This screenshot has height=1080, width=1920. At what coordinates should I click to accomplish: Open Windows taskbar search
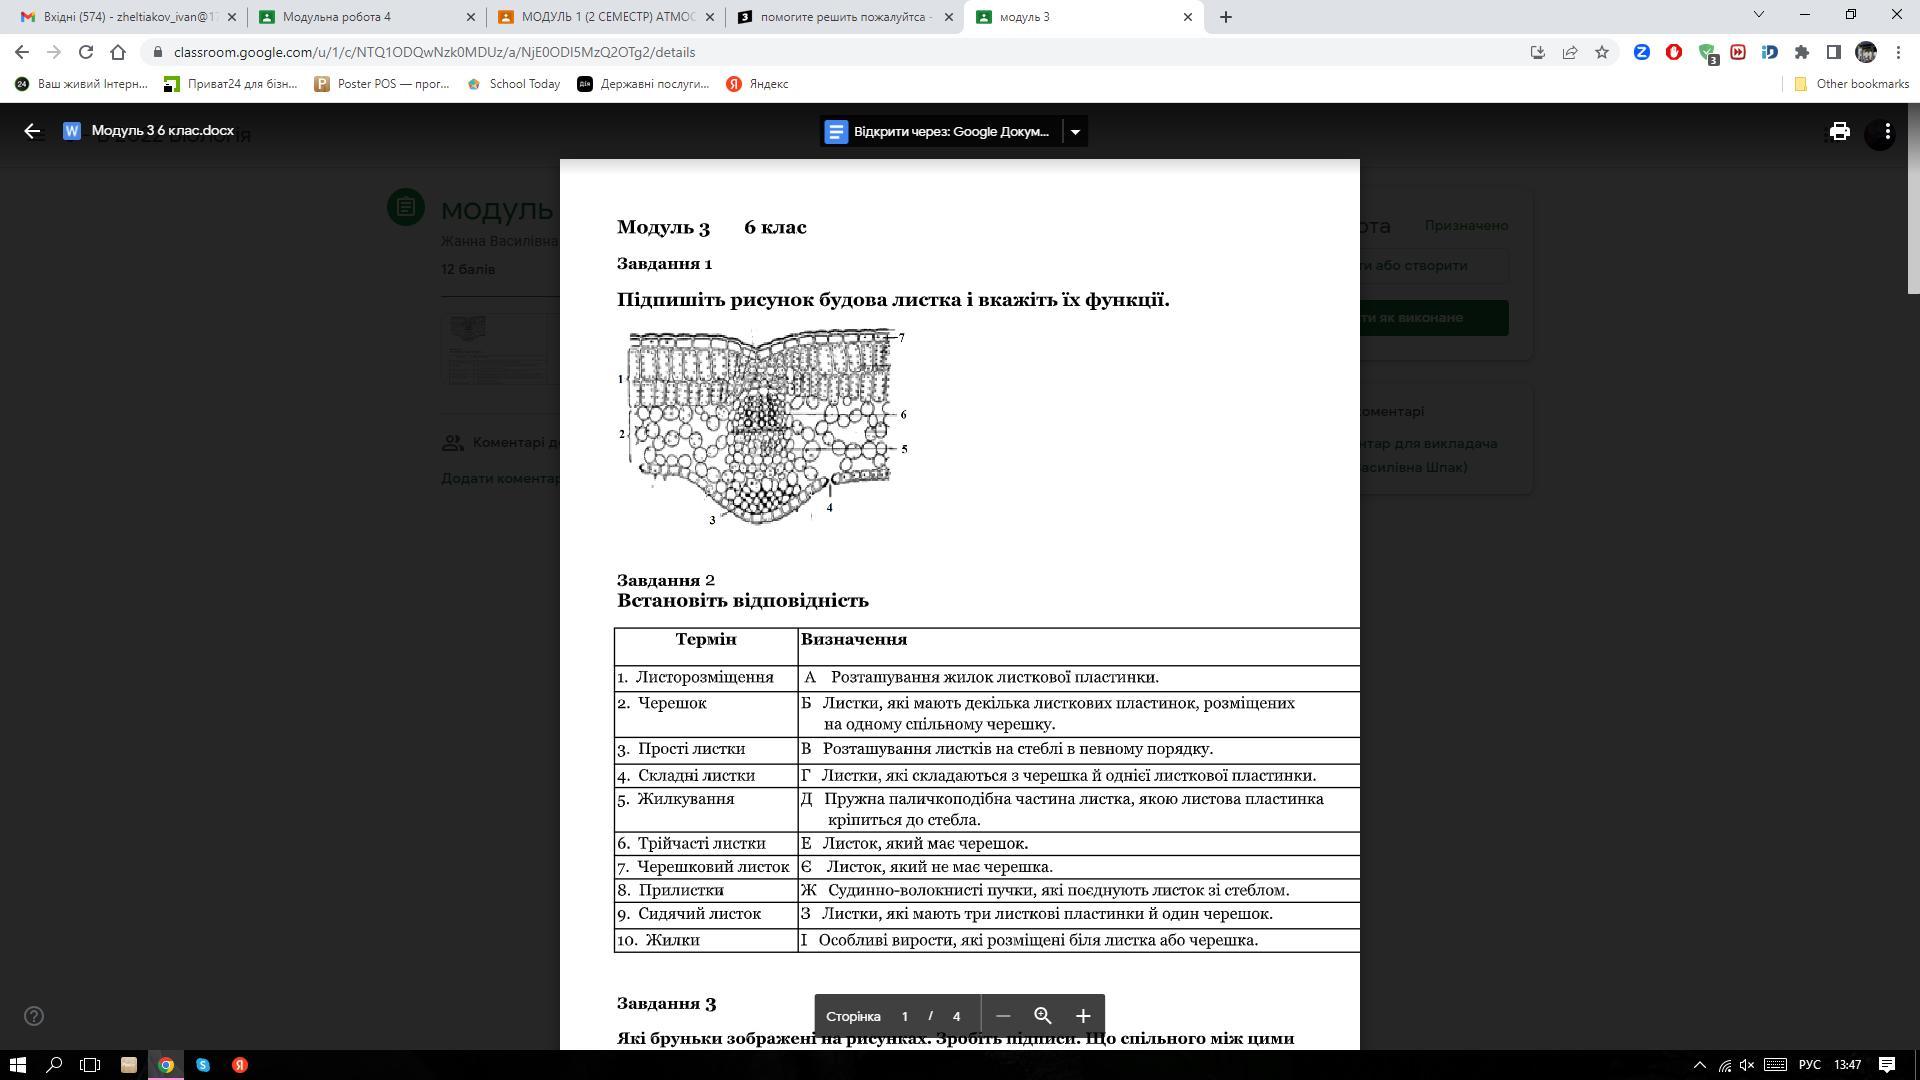(54, 1065)
